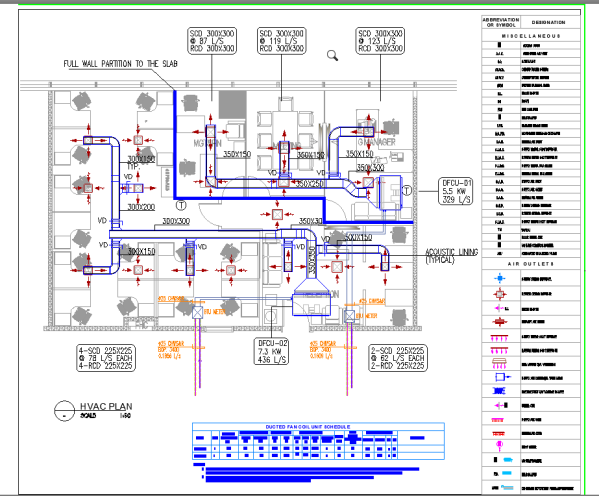599x496 pixels.
Task: Click the magenta circular legend symbol
Action: 499,445
